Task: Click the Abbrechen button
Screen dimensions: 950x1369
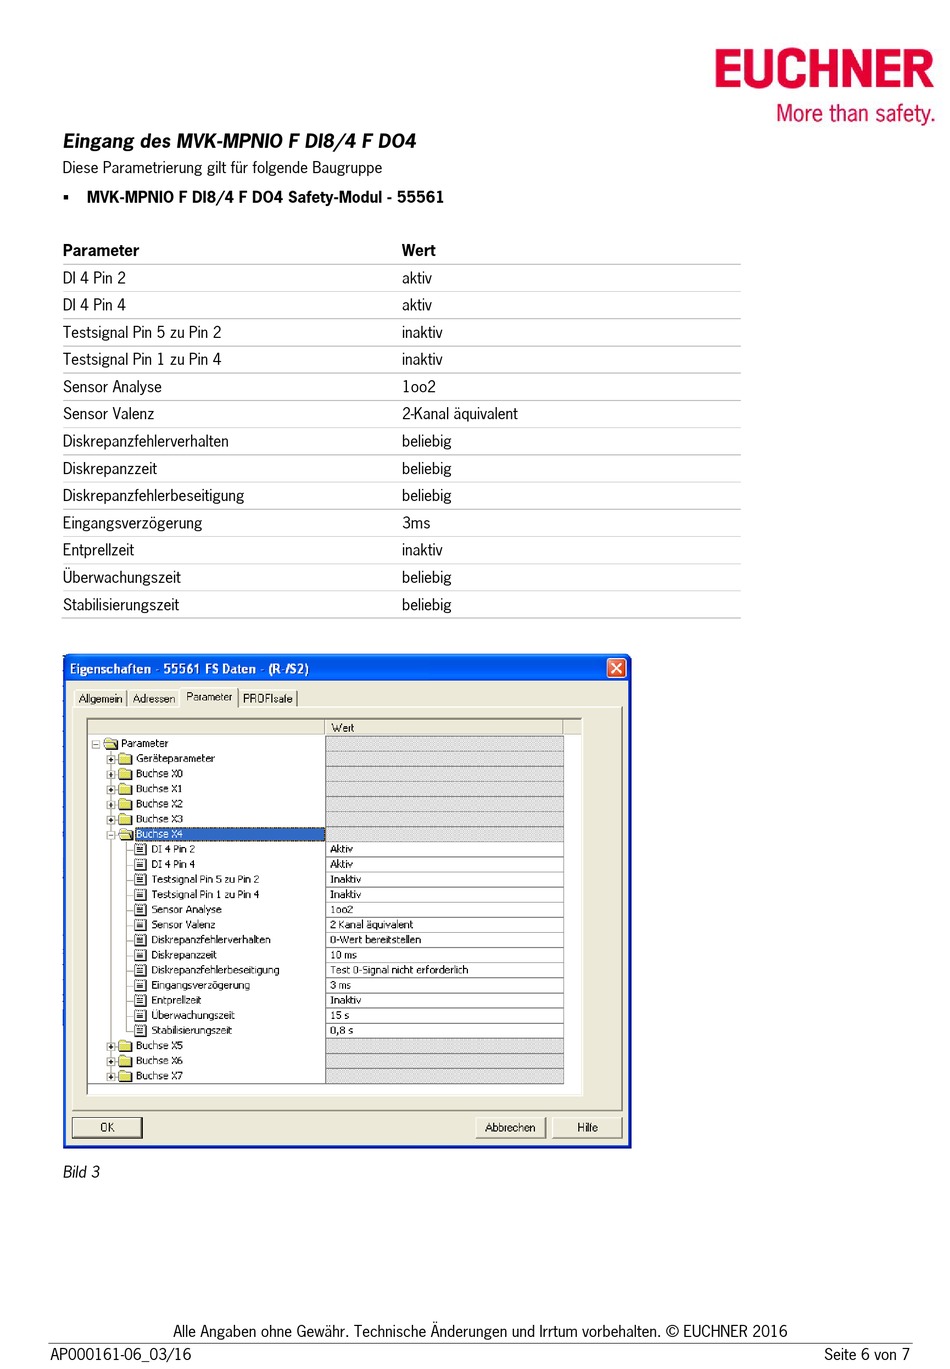Action: tap(510, 1127)
